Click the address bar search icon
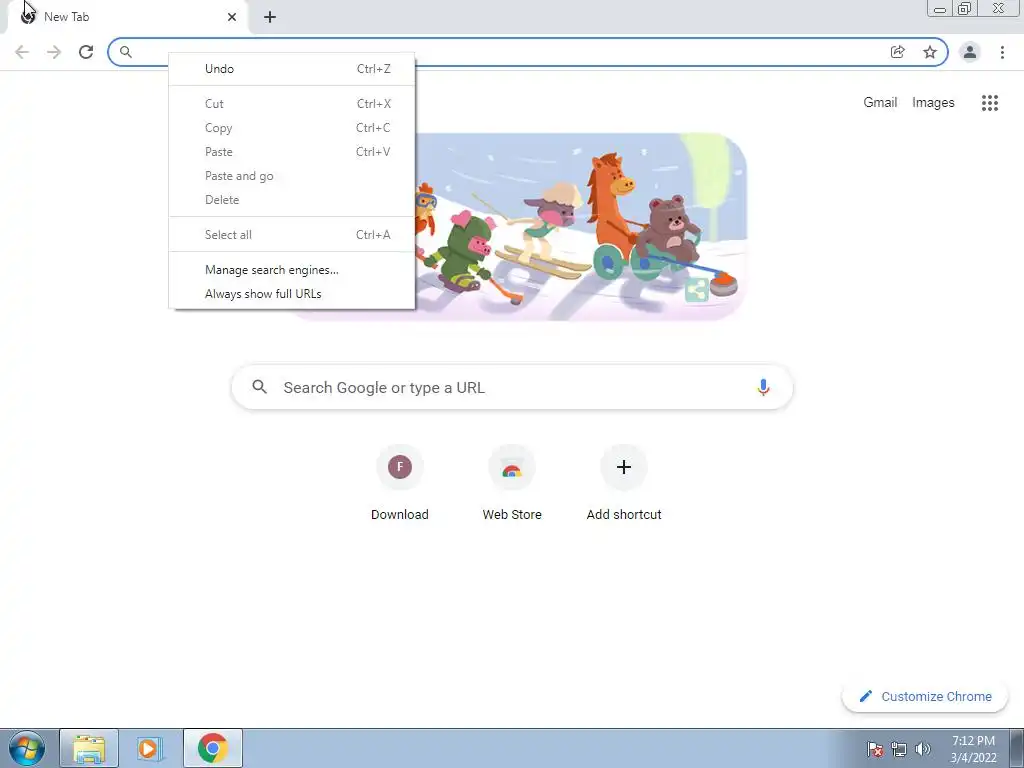Image resolution: width=1024 pixels, height=768 pixels. pyautogui.click(x=126, y=52)
